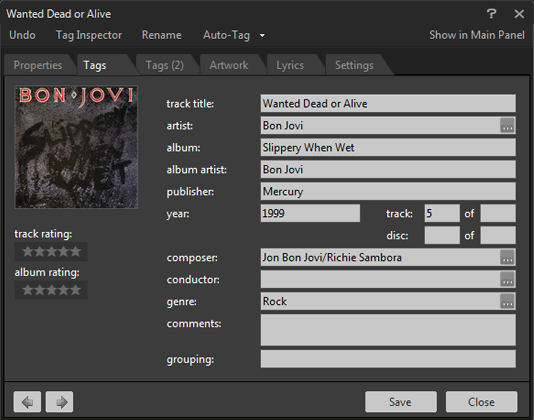The image size is (534, 420).
Task: Edit the album field Slippery When Wet
Action: point(388,147)
